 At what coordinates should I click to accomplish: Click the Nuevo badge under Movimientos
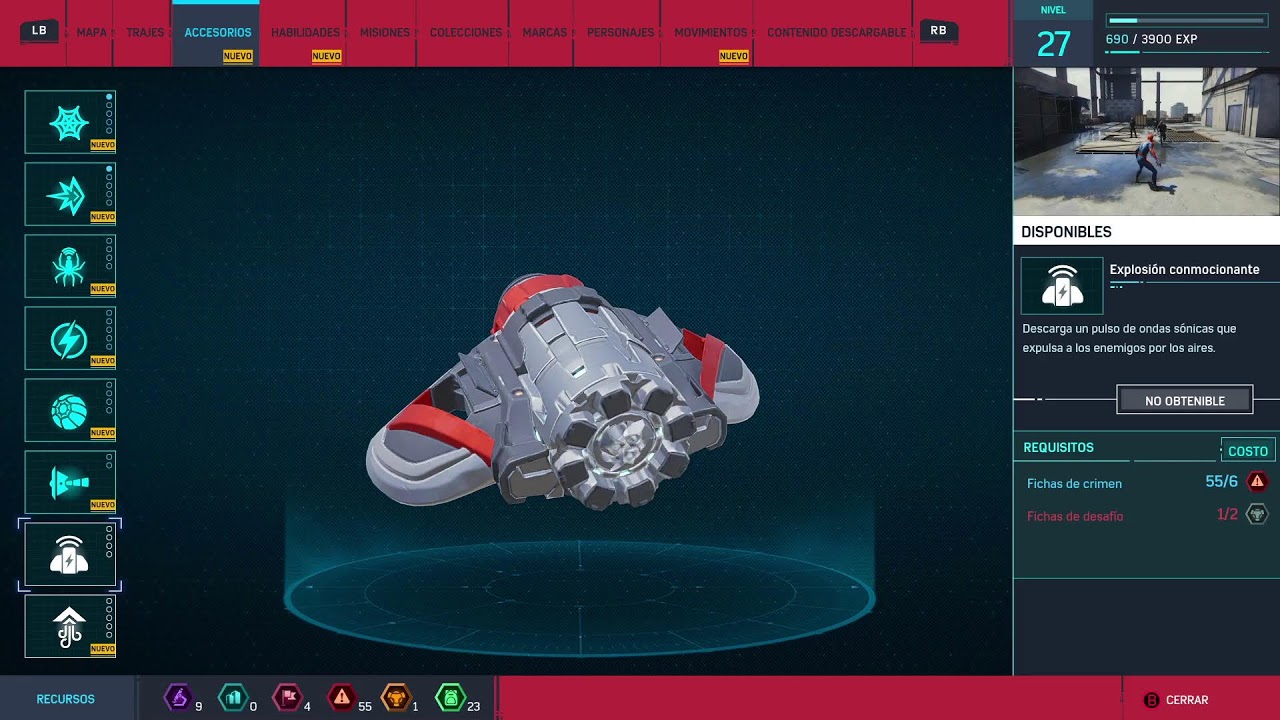(733, 56)
